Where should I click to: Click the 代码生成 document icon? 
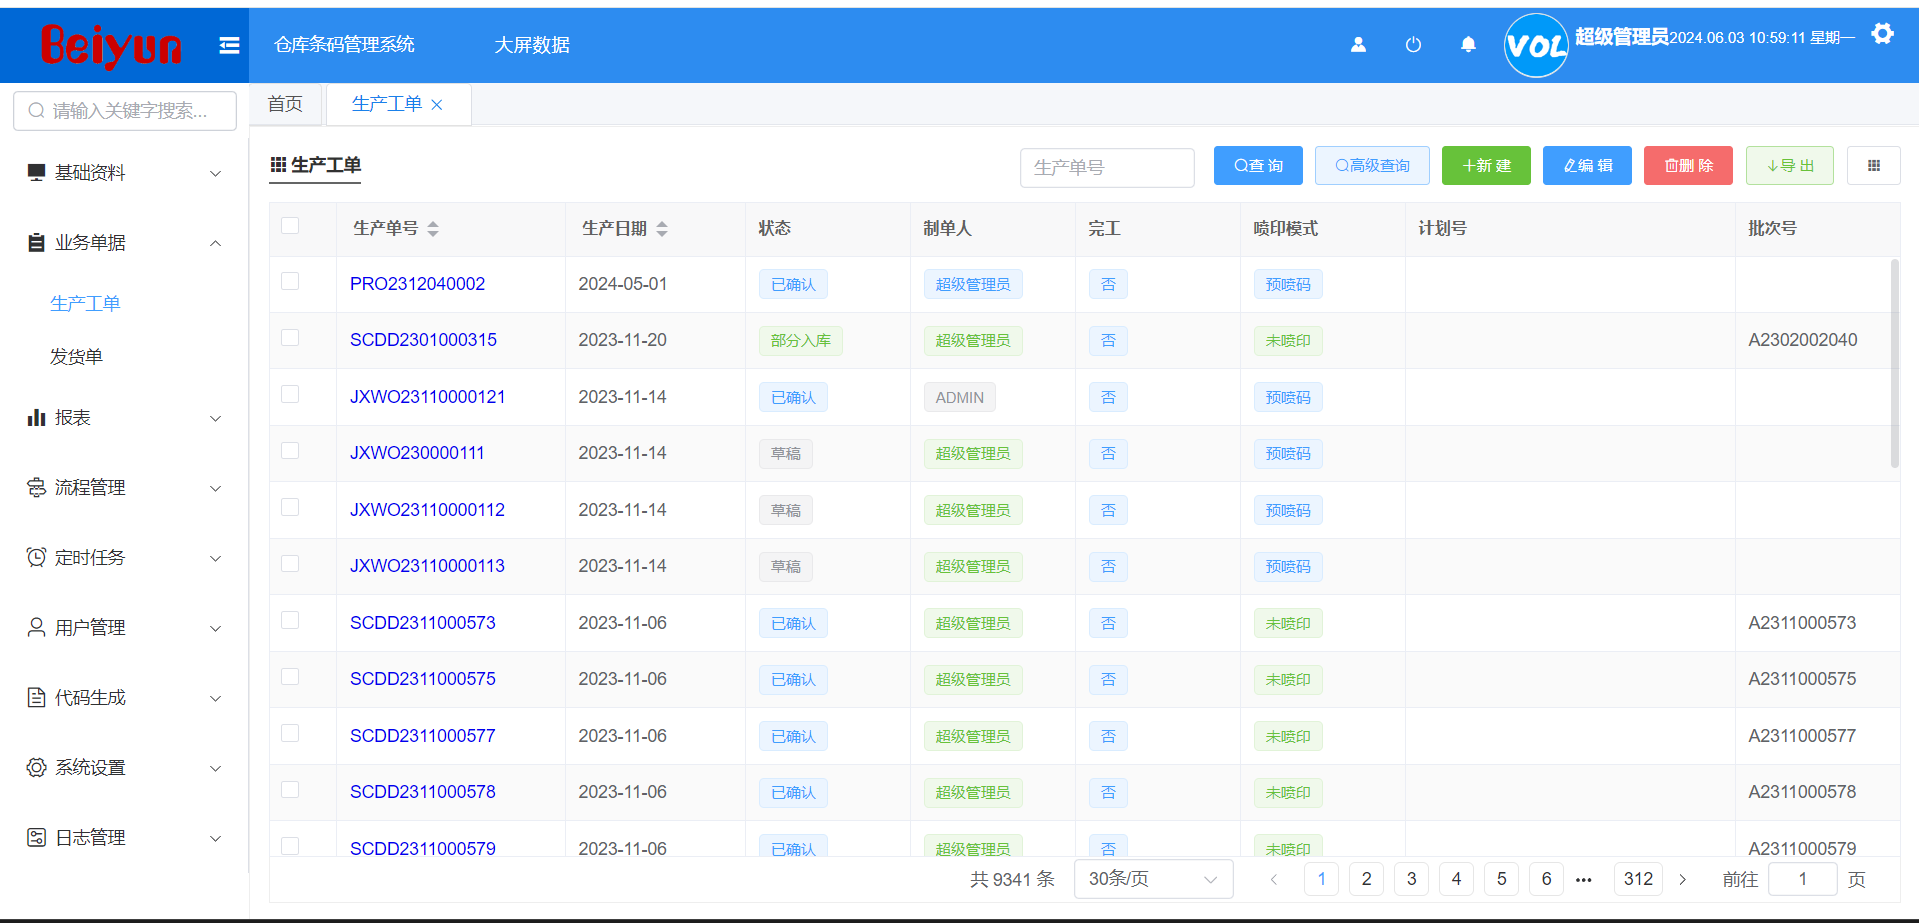point(36,698)
